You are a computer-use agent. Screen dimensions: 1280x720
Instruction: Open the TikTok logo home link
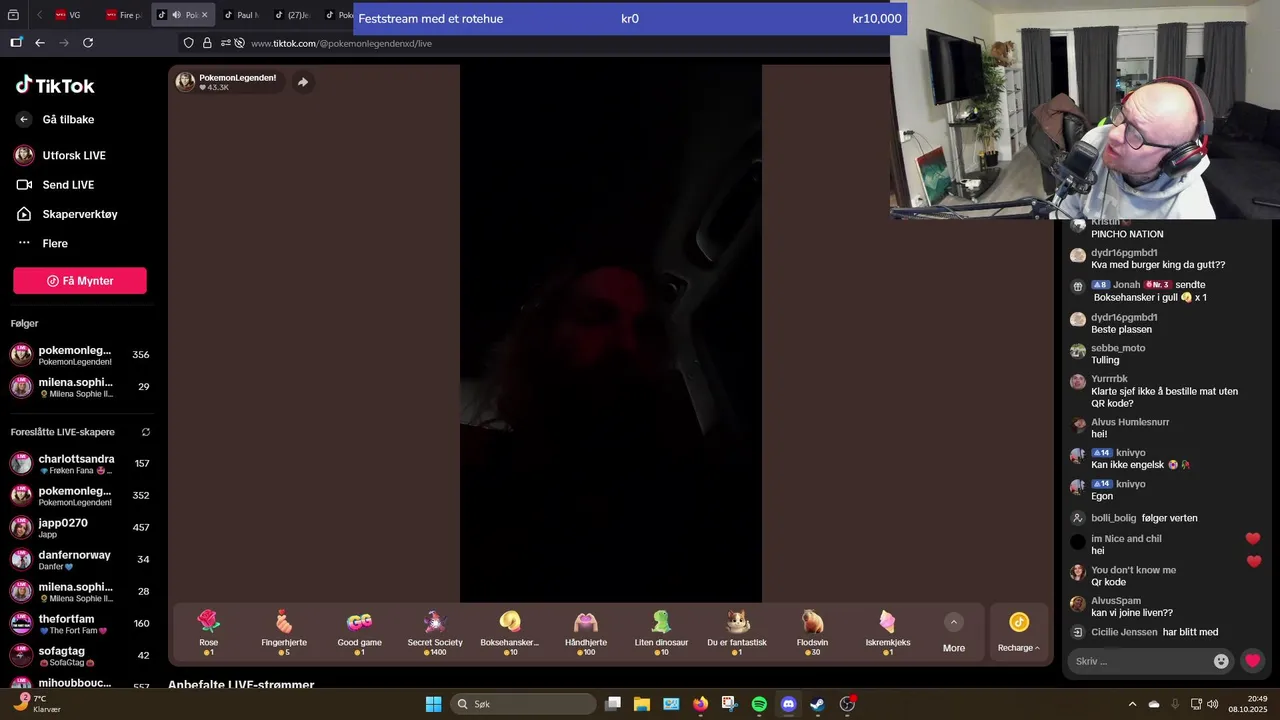(55, 86)
